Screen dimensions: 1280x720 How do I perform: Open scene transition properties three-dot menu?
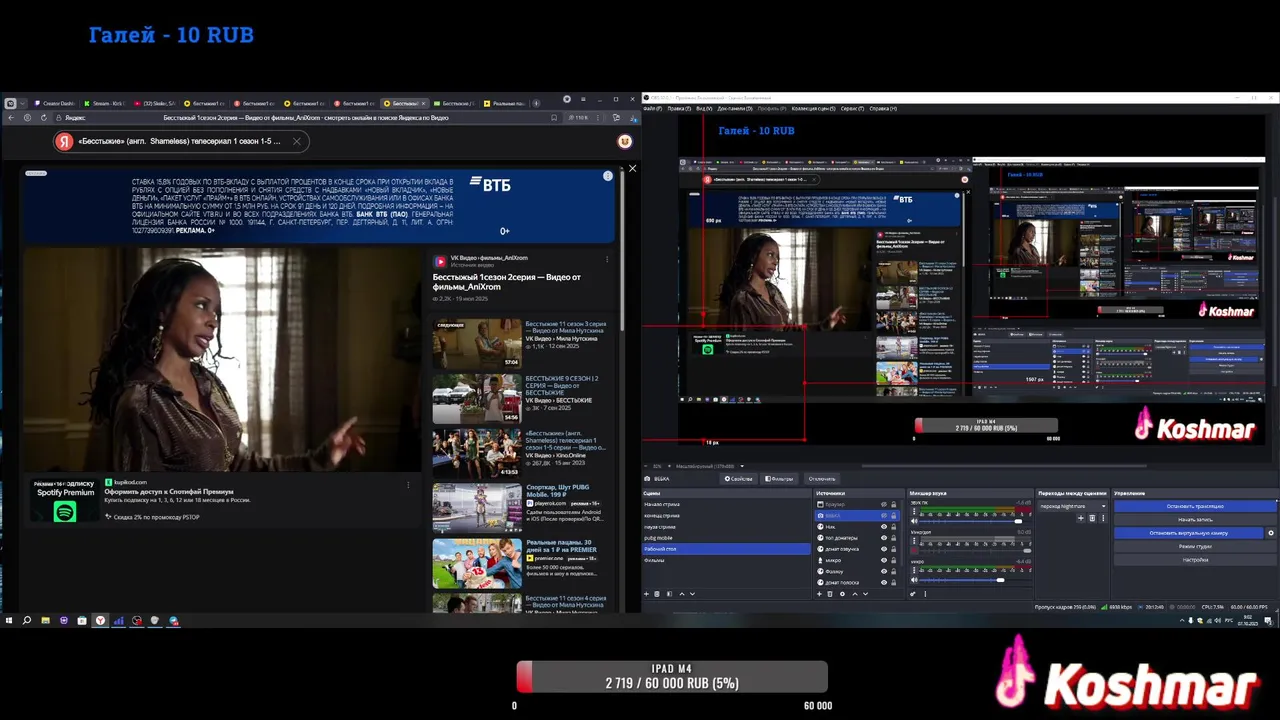click(1103, 518)
